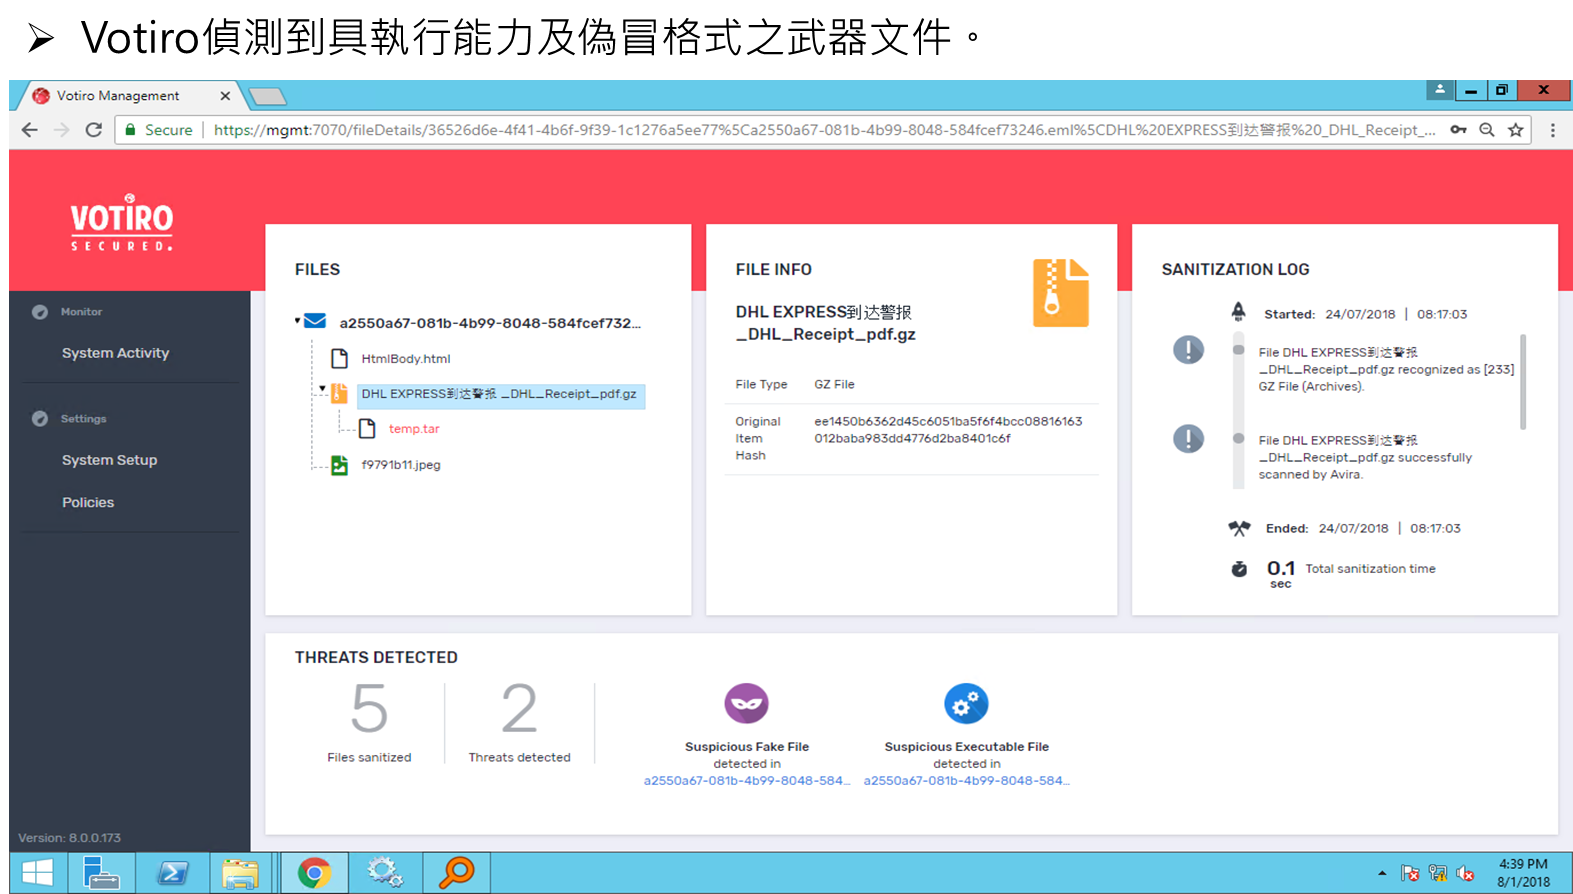Open the a2550a67 link under Suspicious Executable File
The width and height of the screenshot is (1573, 894).
click(x=966, y=781)
